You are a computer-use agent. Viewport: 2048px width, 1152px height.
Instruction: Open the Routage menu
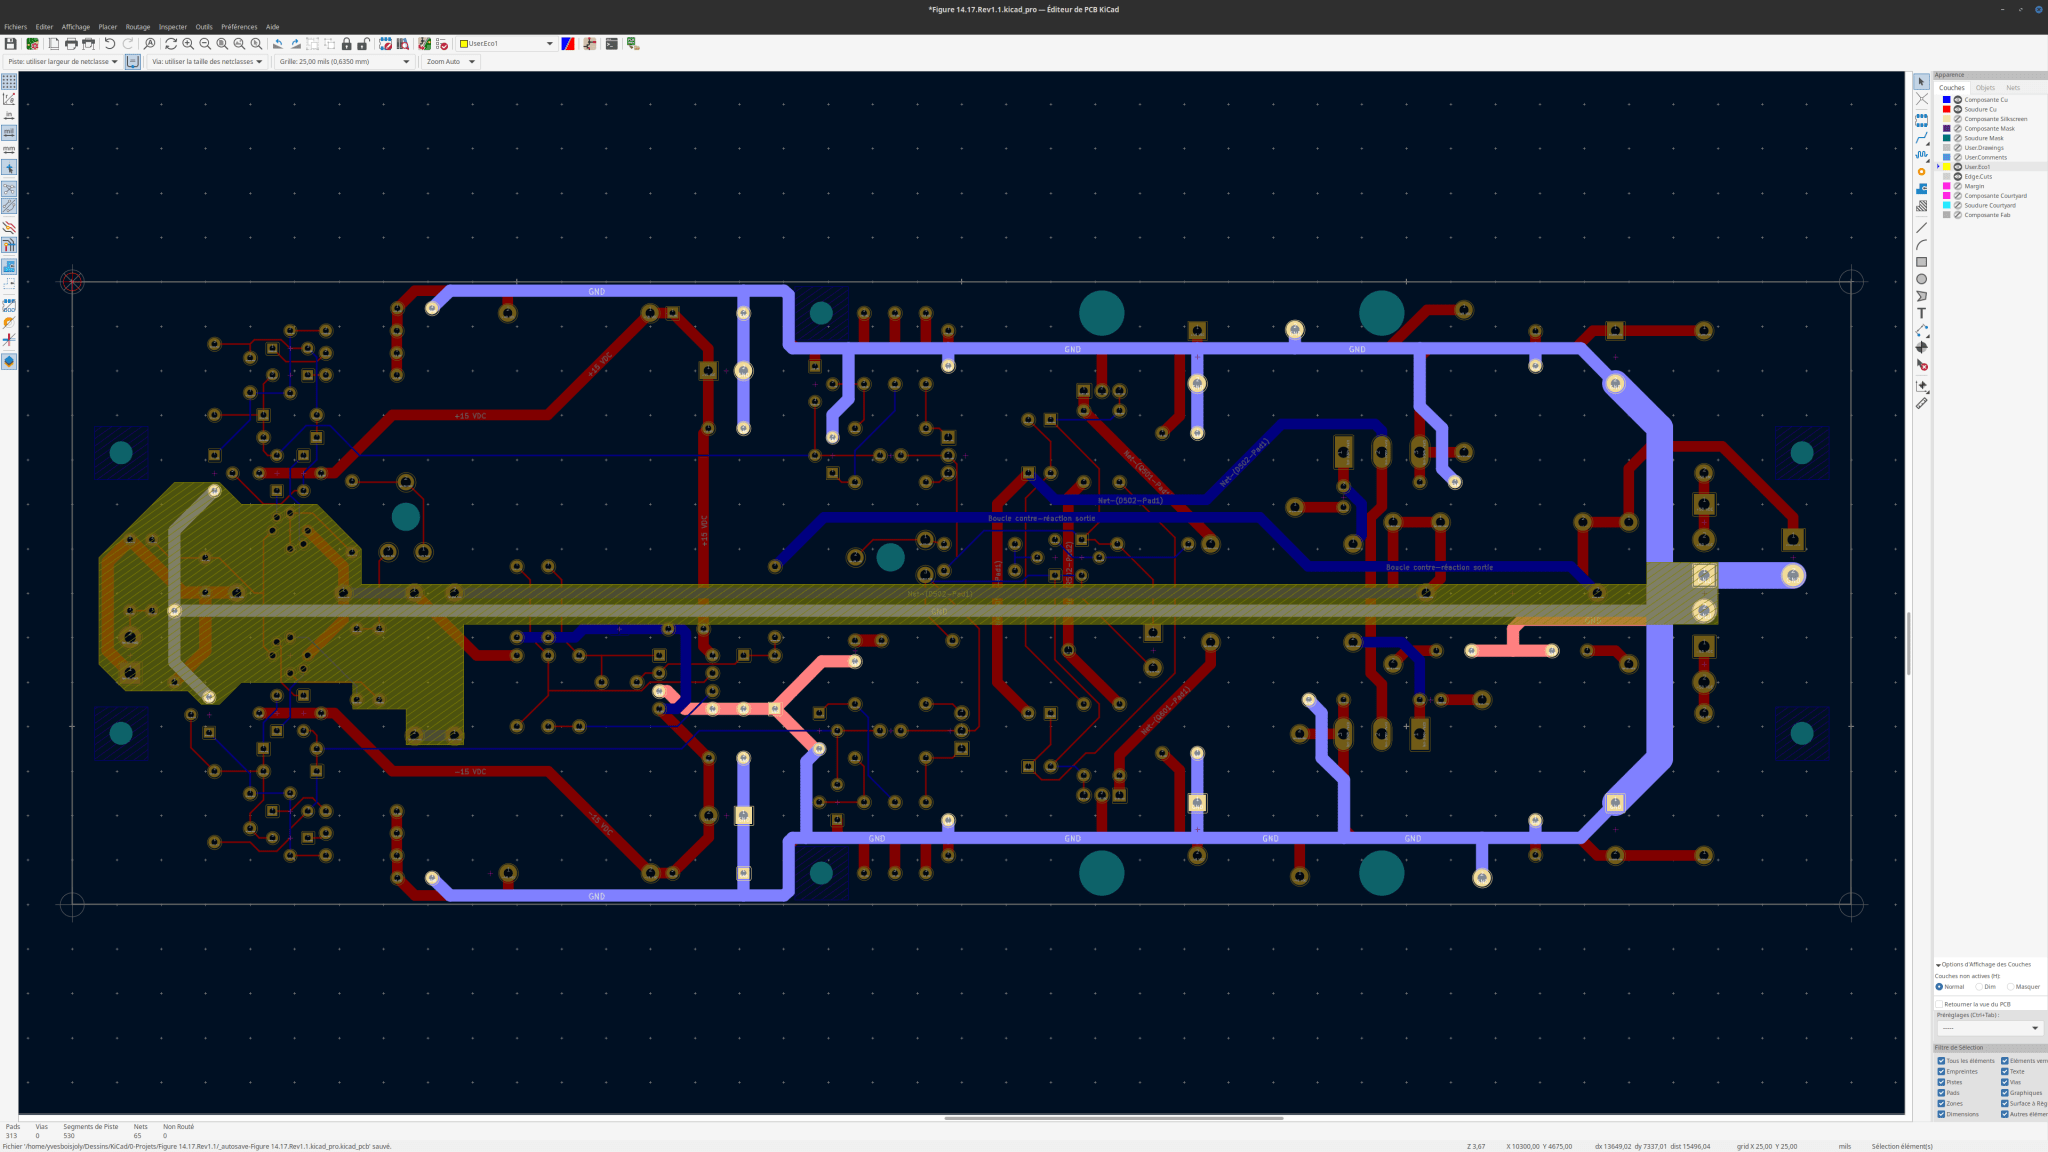coord(138,27)
